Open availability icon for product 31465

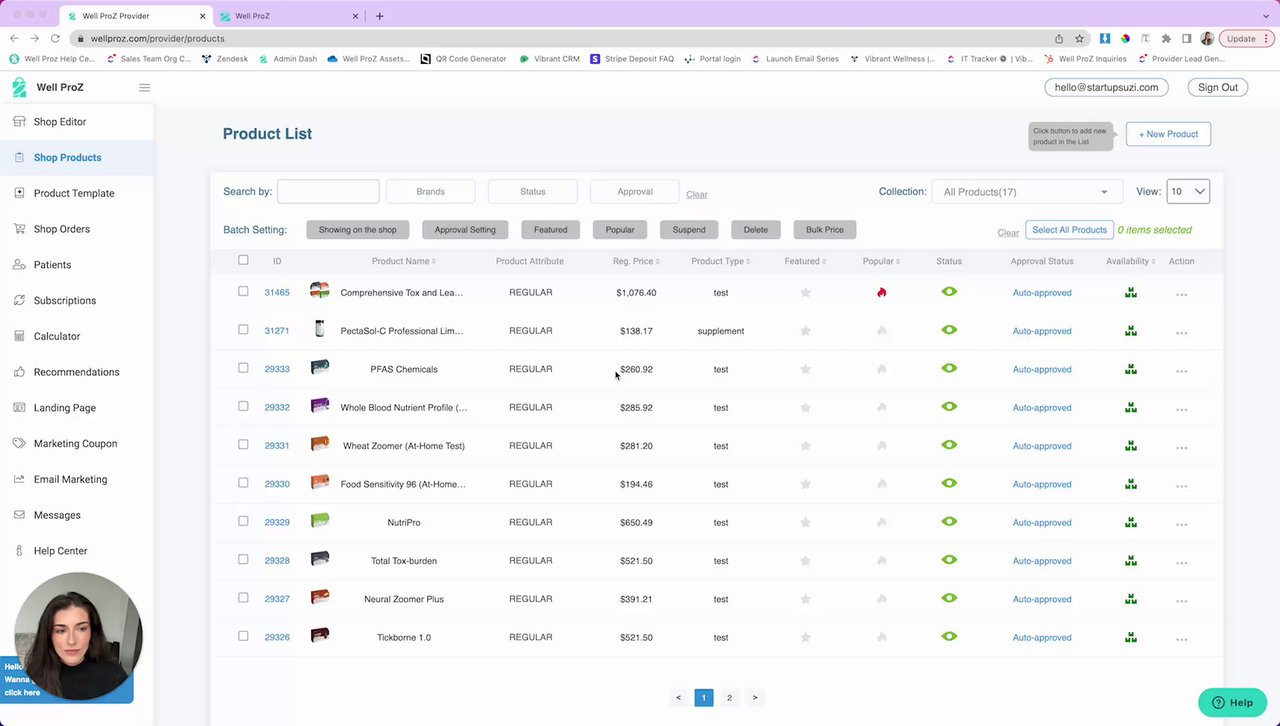pos(1130,293)
